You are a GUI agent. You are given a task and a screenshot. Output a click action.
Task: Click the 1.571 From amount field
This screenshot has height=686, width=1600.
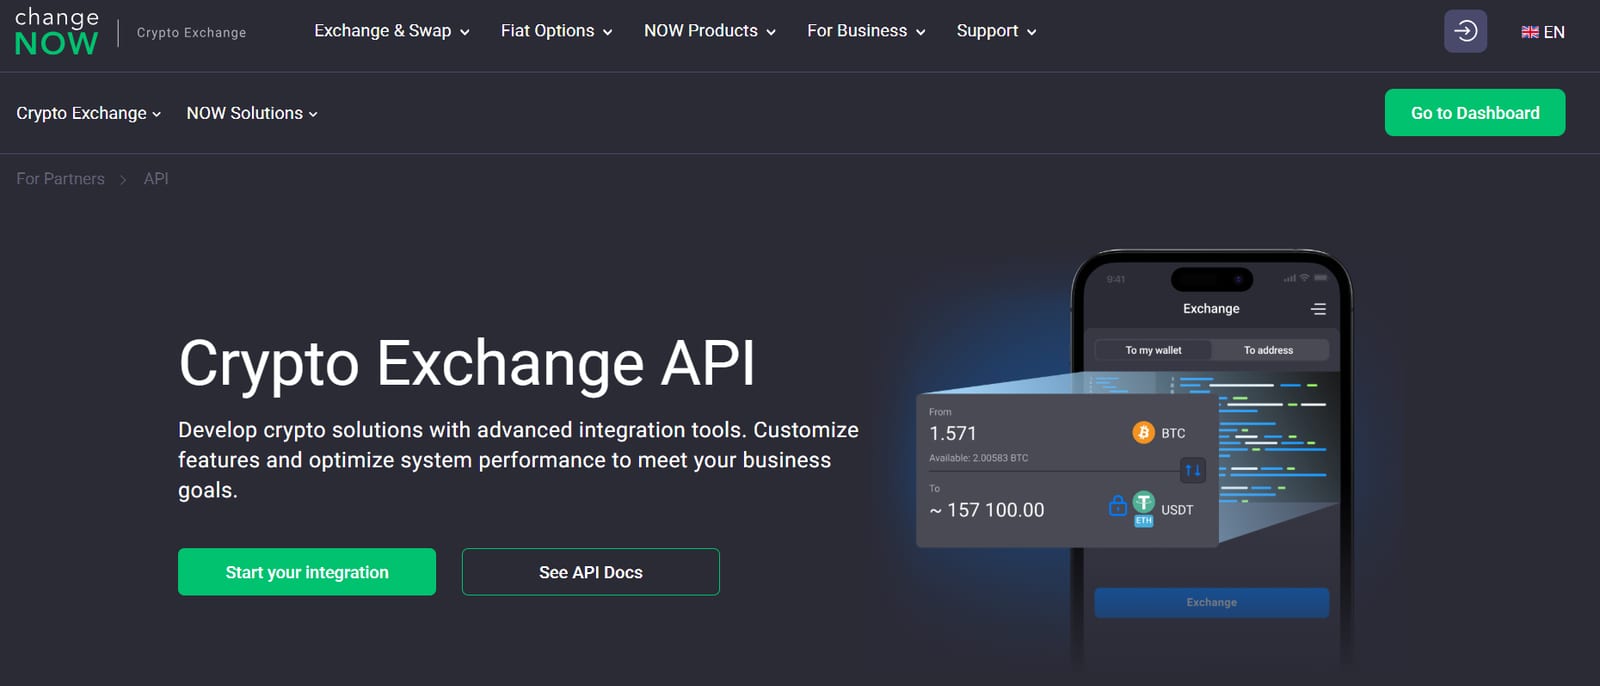953,433
